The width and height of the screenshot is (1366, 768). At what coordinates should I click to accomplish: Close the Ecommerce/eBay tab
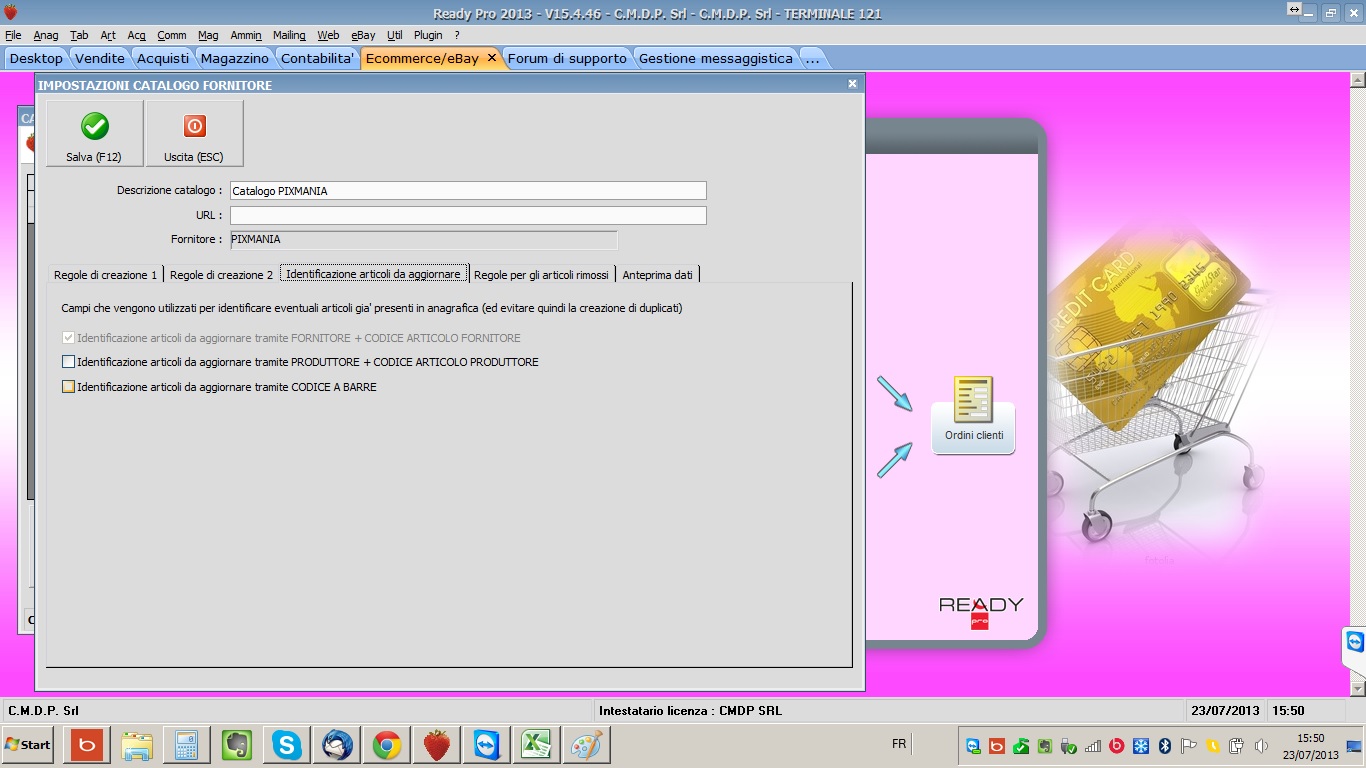491,58
